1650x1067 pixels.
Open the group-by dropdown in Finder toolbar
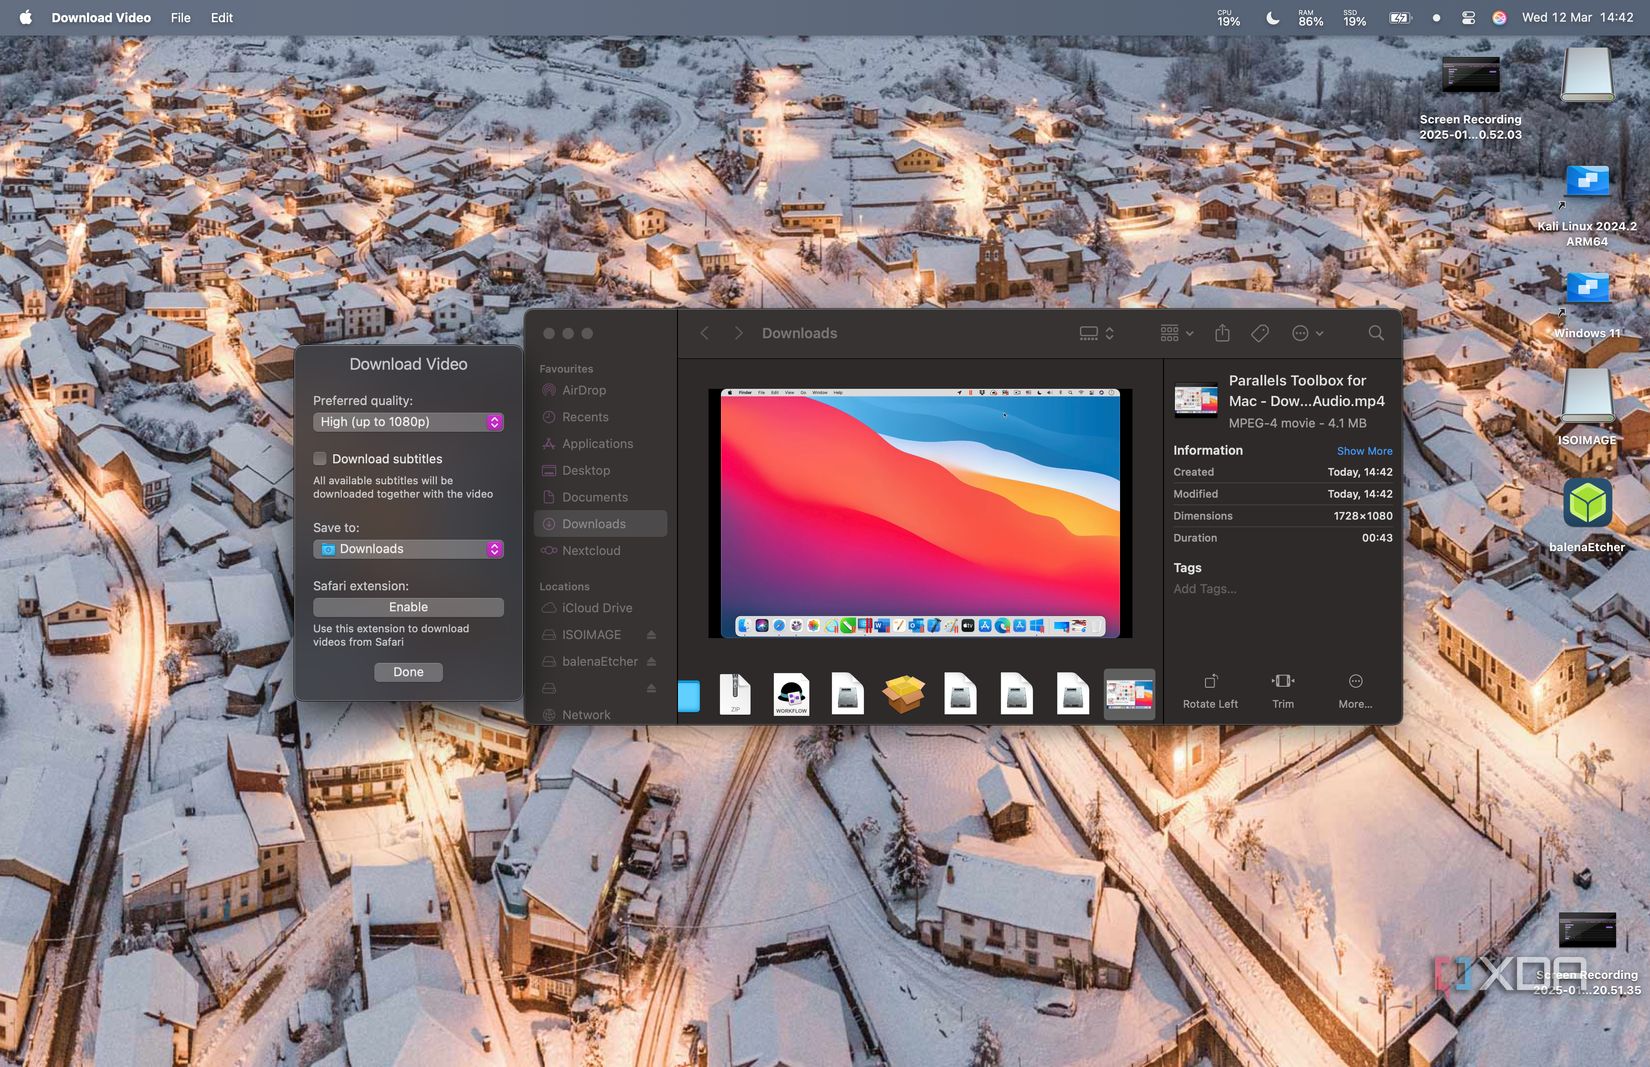1176,333
